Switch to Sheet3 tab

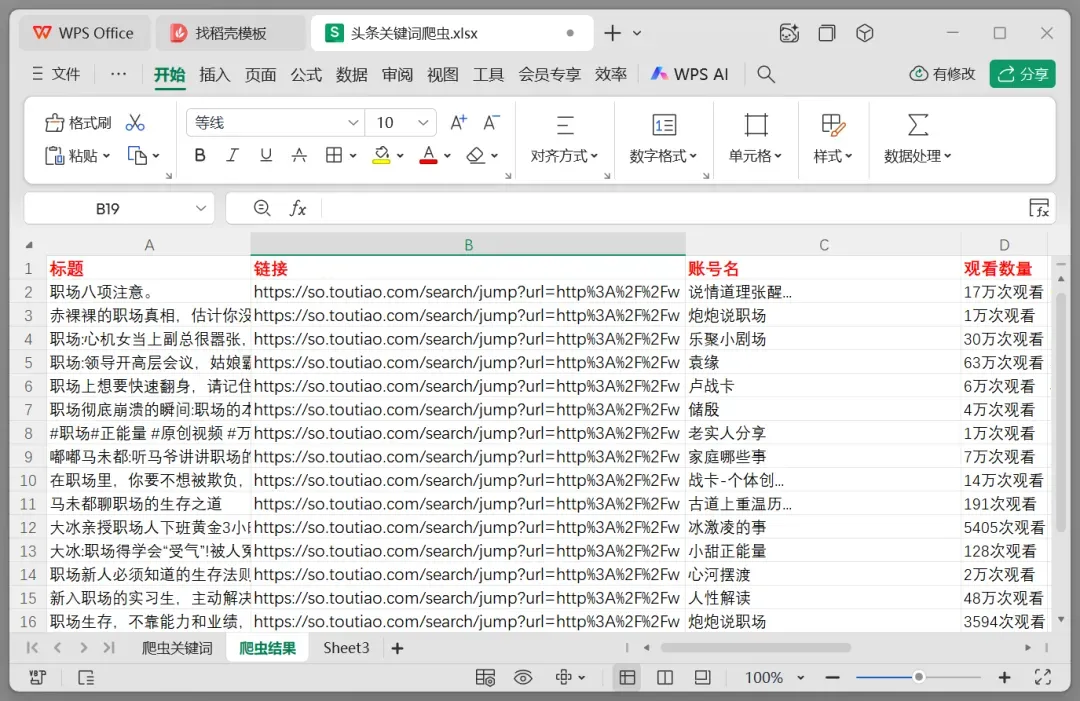[x=346, y=648]
